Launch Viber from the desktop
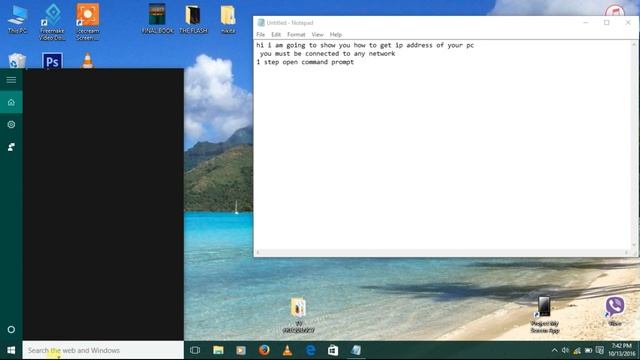Image resolution: width=640 pixels, height=360 pixels. pos(615,311)
